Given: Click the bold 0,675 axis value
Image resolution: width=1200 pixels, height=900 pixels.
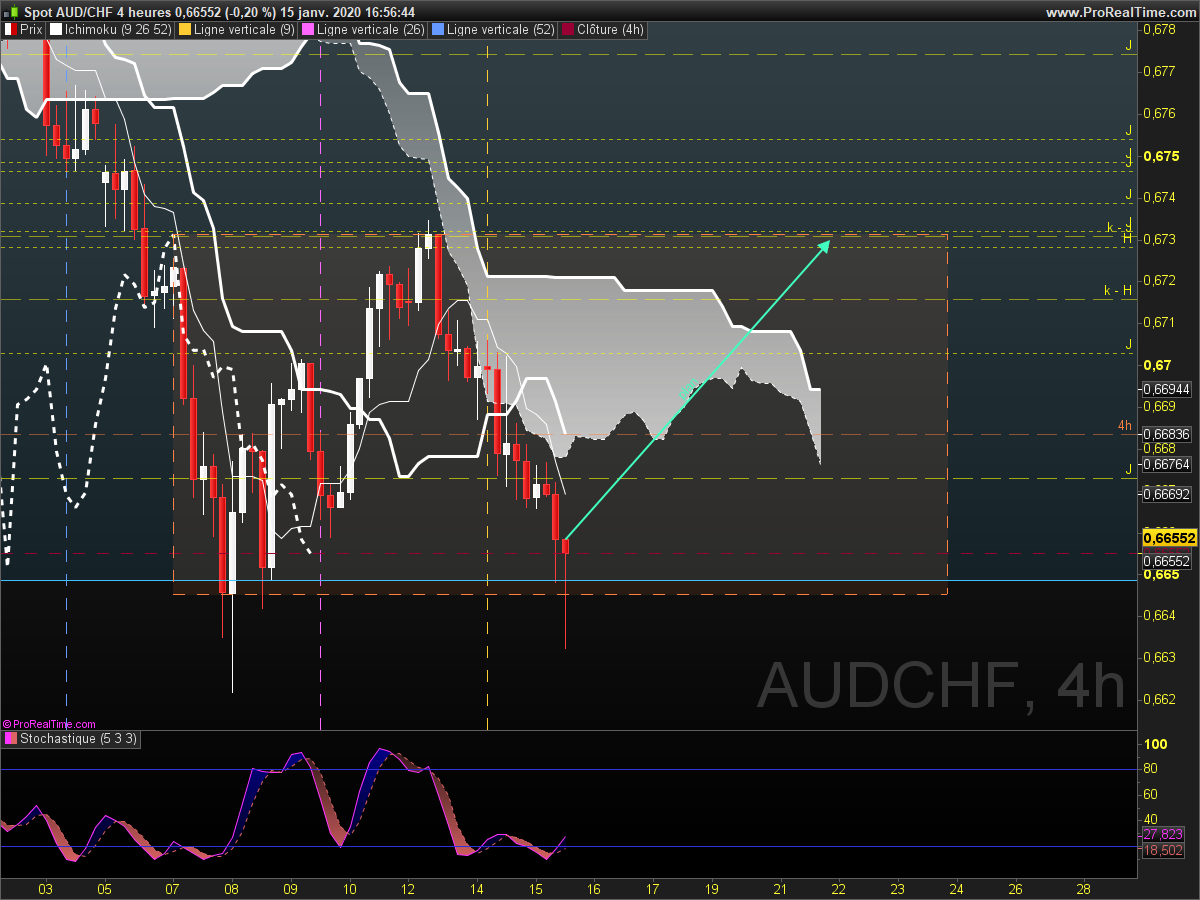Looking at the screenshot, I should [x=1160, y=156].
